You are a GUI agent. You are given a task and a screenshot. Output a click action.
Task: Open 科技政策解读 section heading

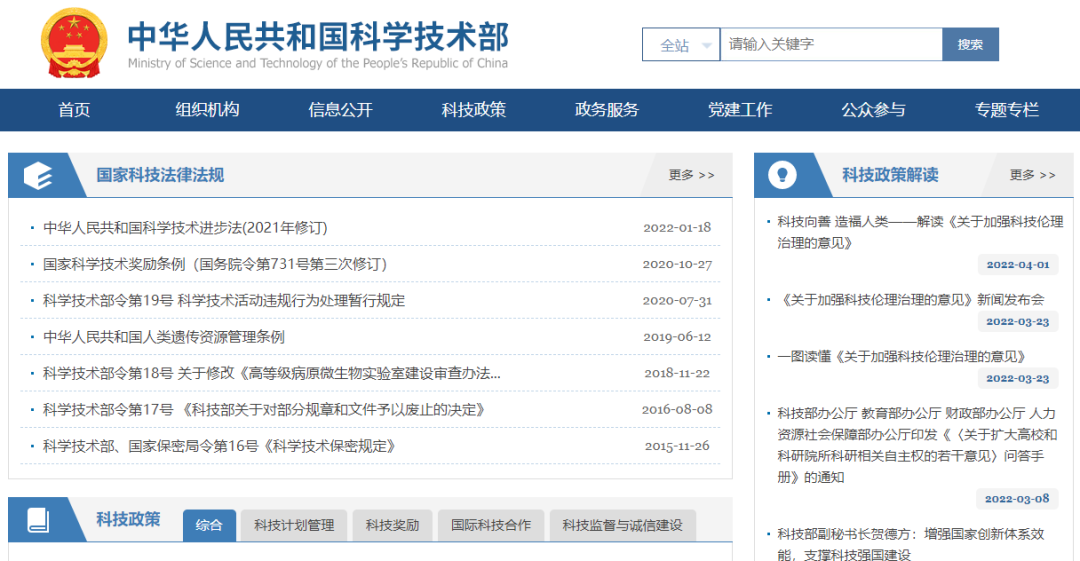pos(890,175)
